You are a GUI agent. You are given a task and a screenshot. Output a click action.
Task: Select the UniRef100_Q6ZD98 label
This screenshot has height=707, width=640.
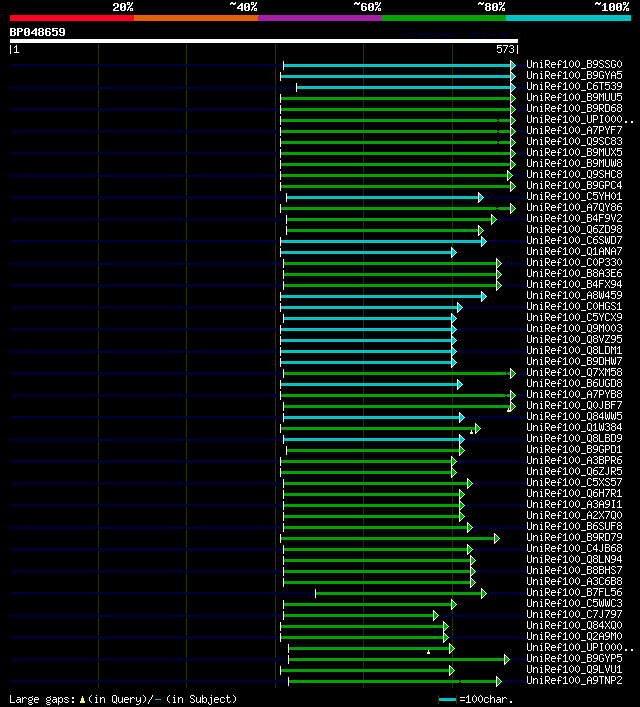click(574, 229)
